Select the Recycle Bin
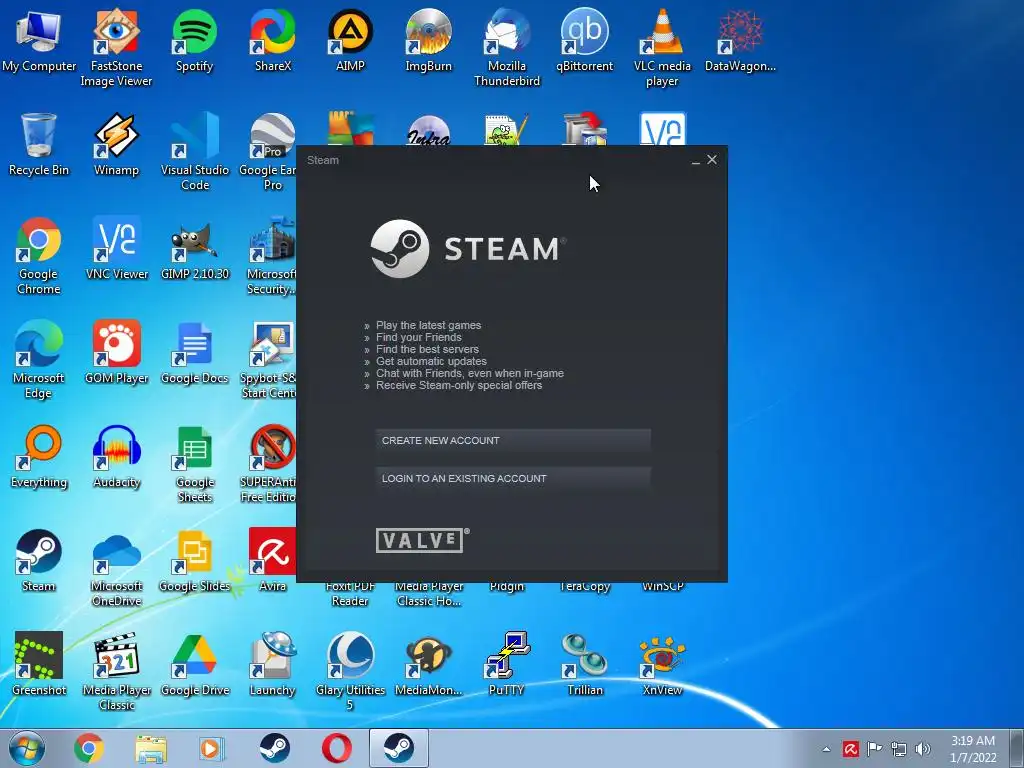Image resolution: width=1024 pixels, height=768 pixels. [x=39, y=144]
